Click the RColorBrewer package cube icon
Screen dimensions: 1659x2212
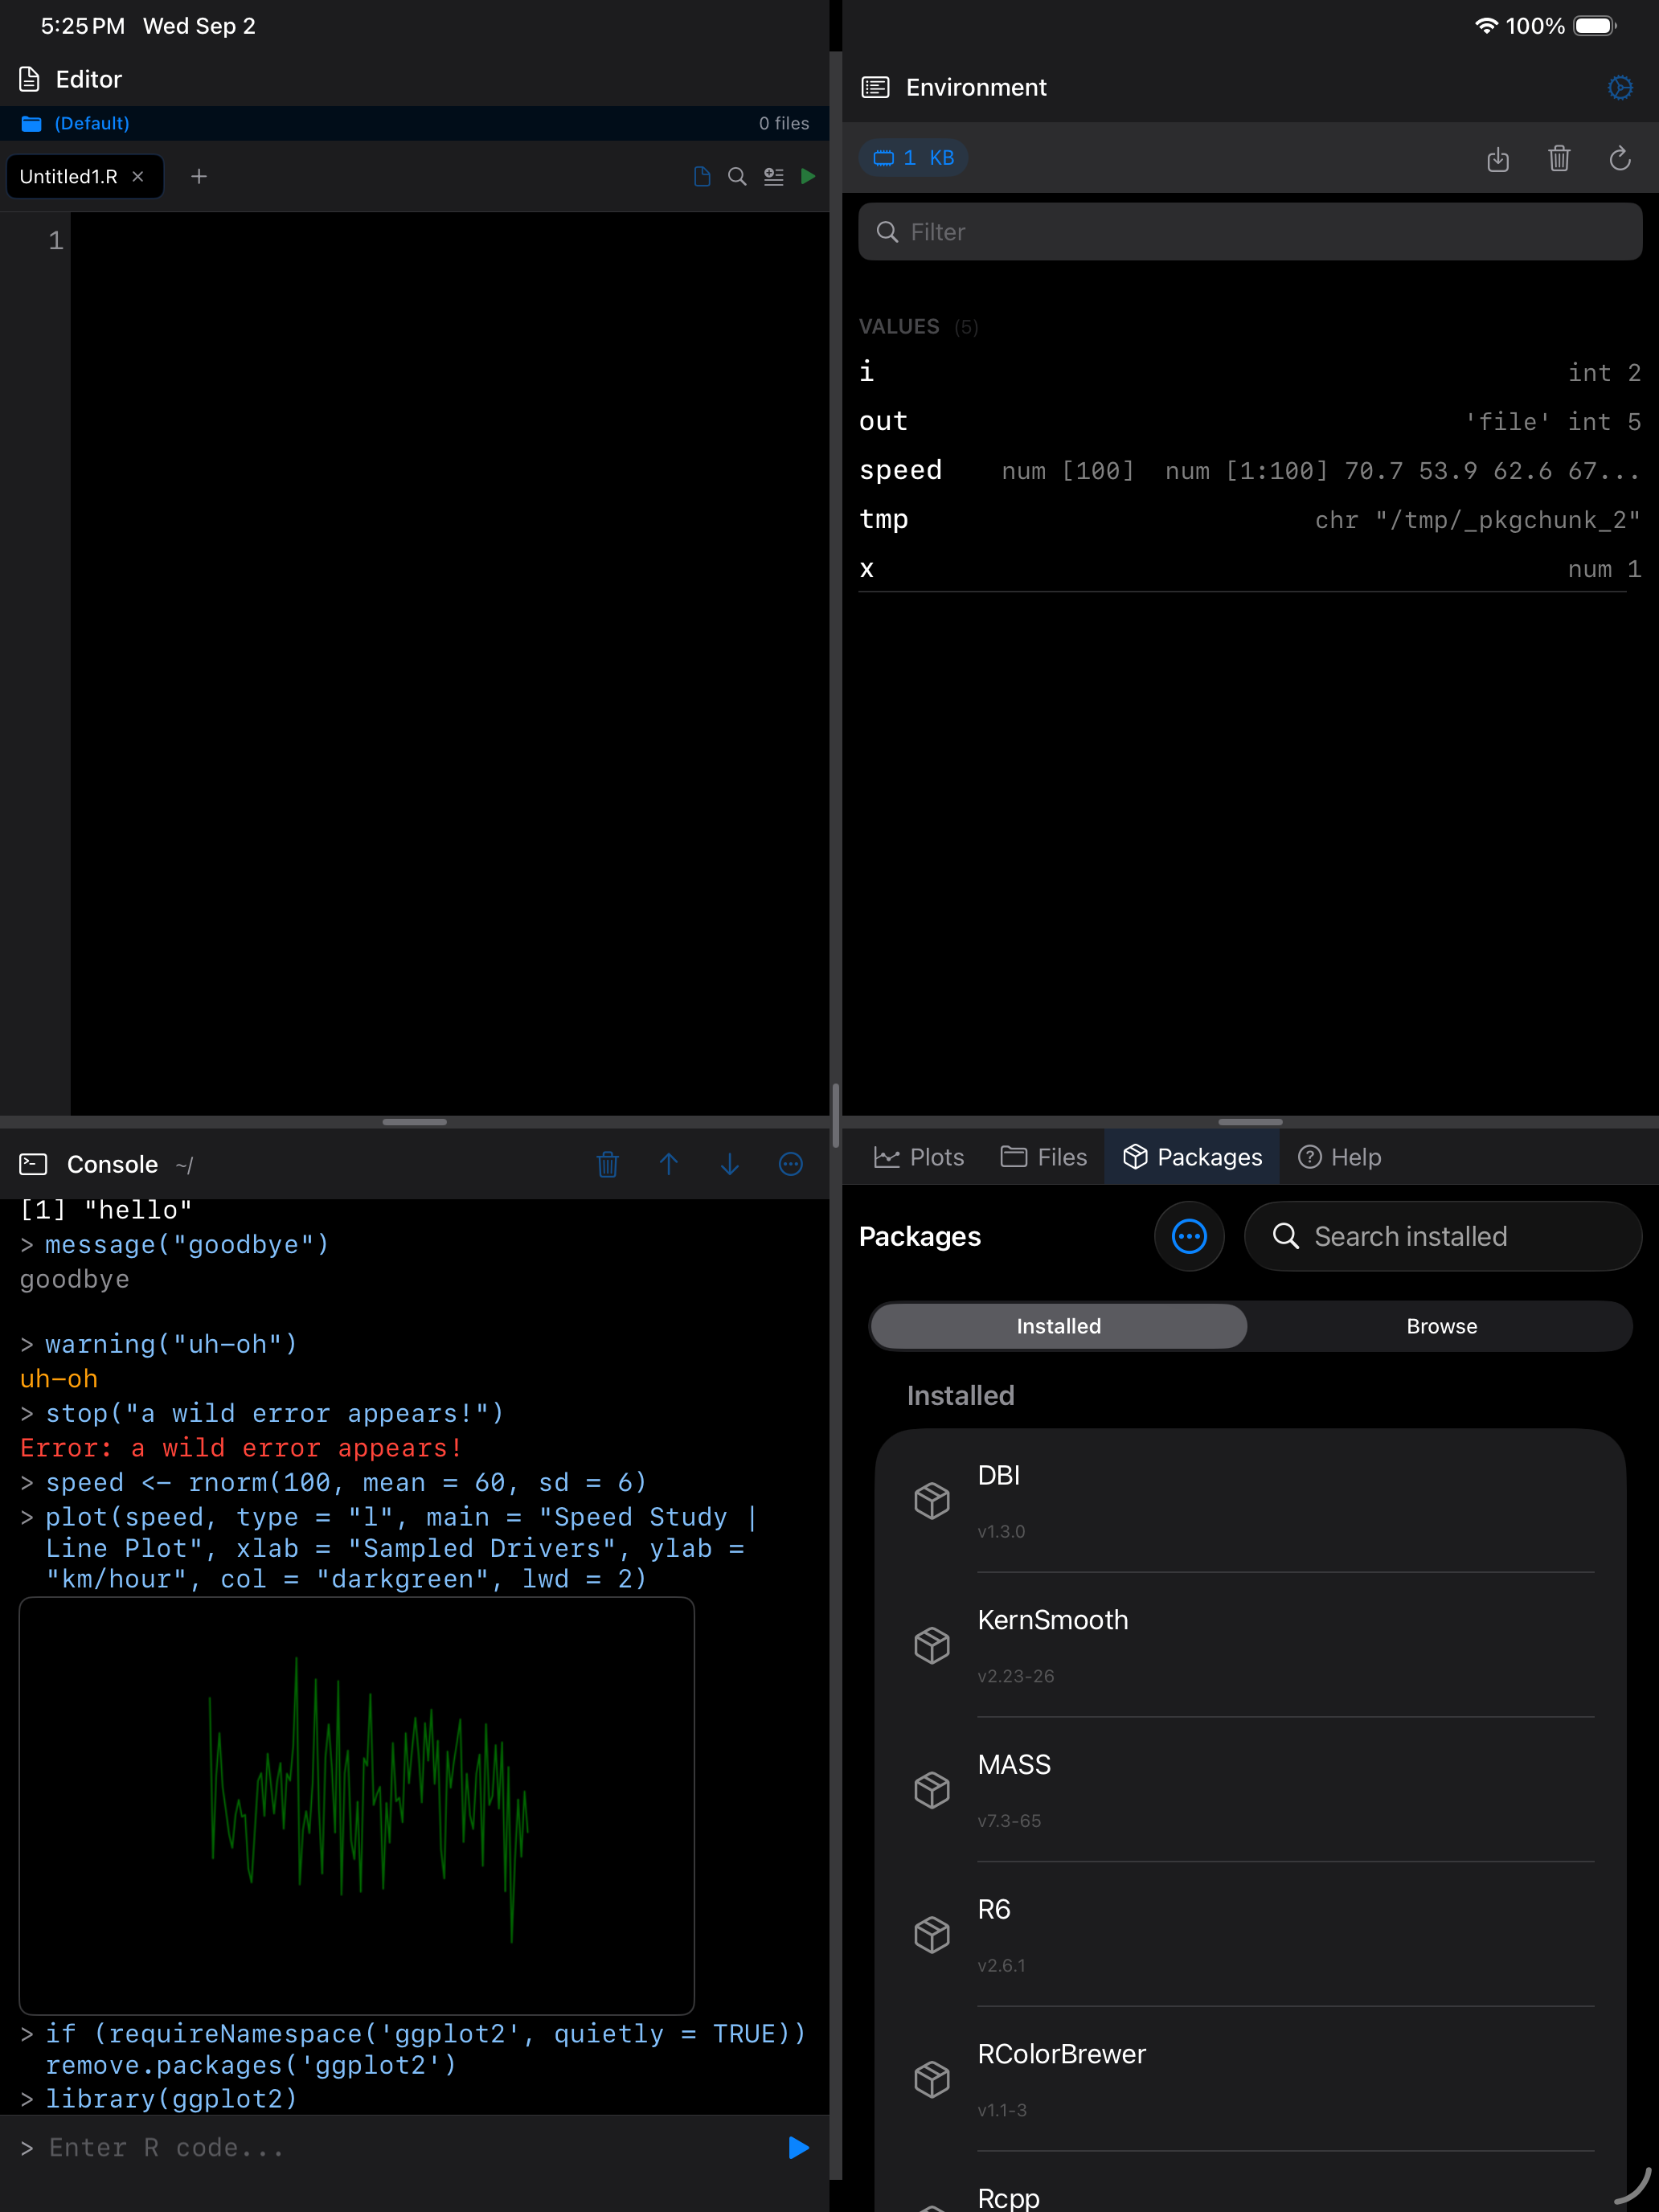click(x=932, y=2080)
